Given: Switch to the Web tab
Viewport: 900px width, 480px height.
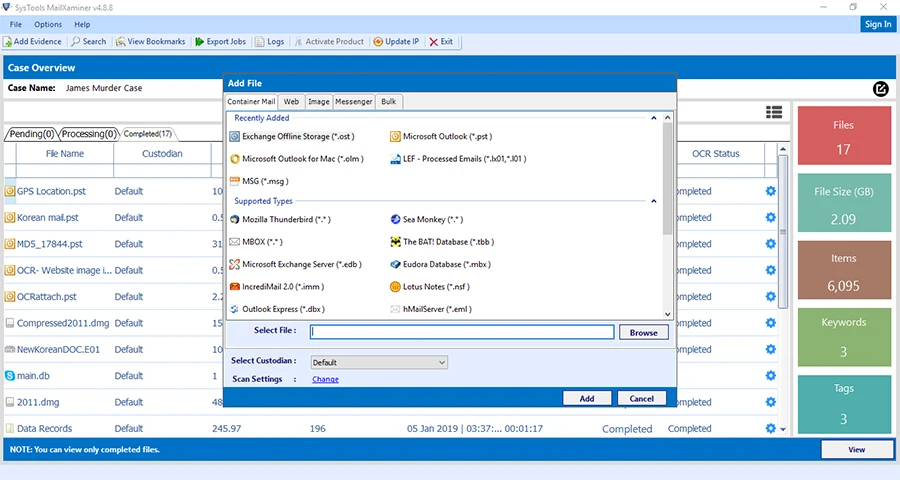Looking at the screenshot, I should 291,102.
